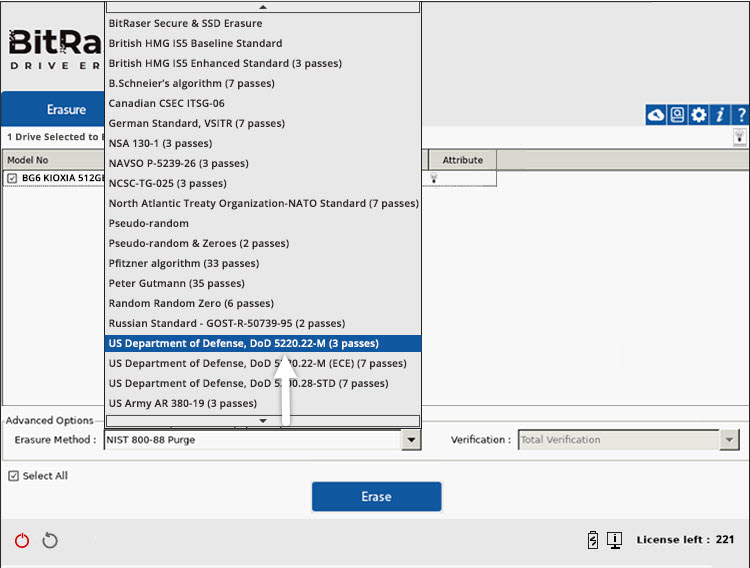Image resolution: width=750 pixels, height=568 pixels.
Task: Open the help question mark icon
Action: 740,115
